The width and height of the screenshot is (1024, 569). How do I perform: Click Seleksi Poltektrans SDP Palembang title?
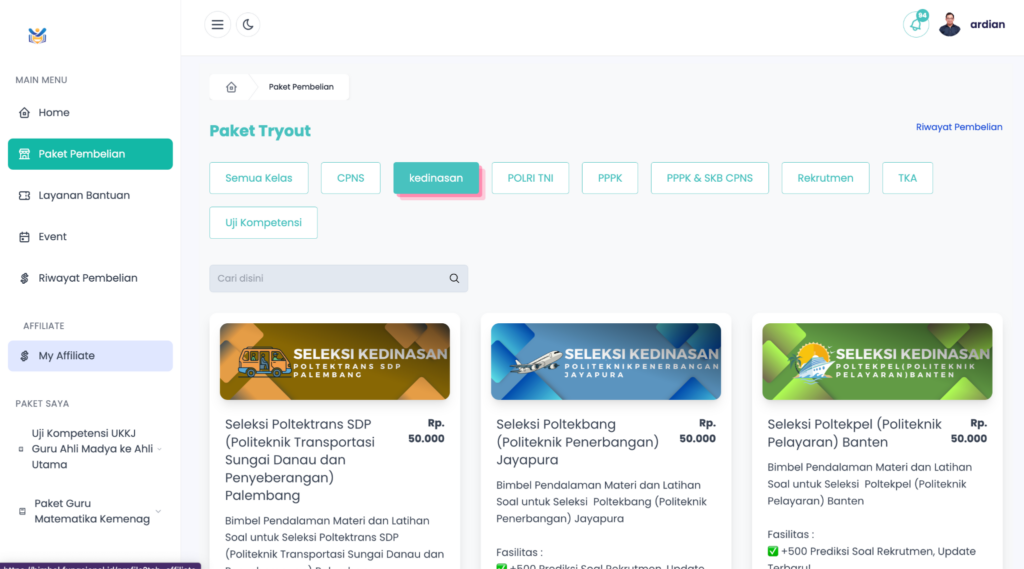300,460
